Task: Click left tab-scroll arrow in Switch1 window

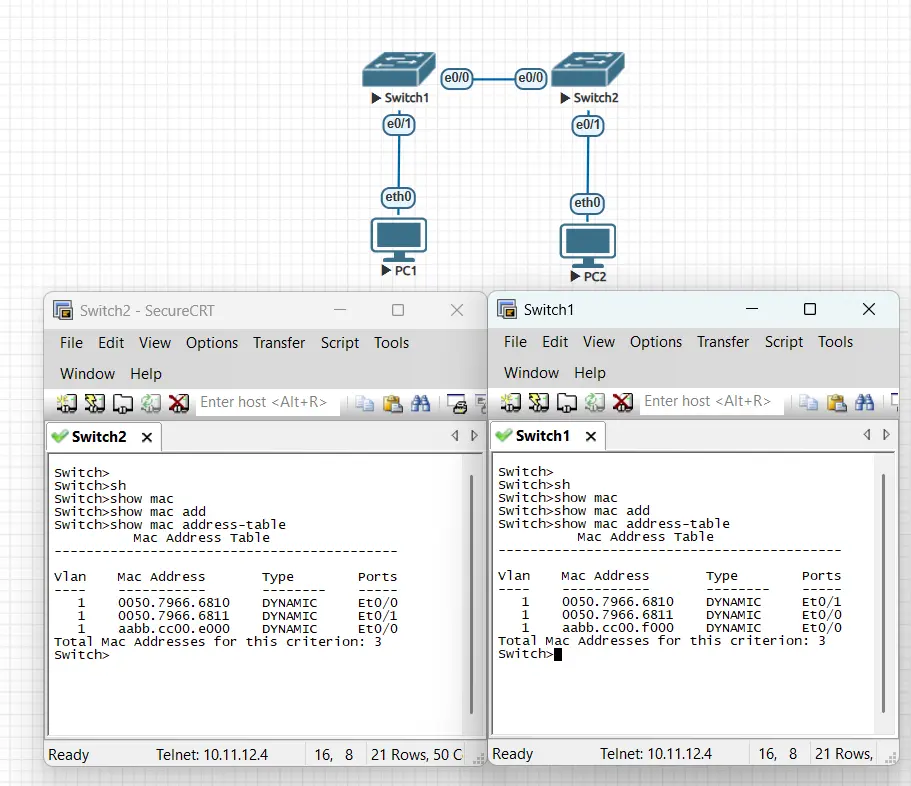Action: tap(867, 434)
